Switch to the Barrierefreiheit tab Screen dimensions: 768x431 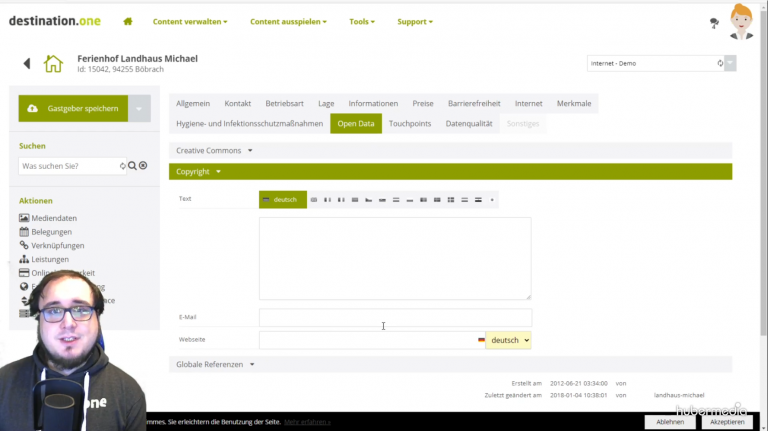(474, 103)
